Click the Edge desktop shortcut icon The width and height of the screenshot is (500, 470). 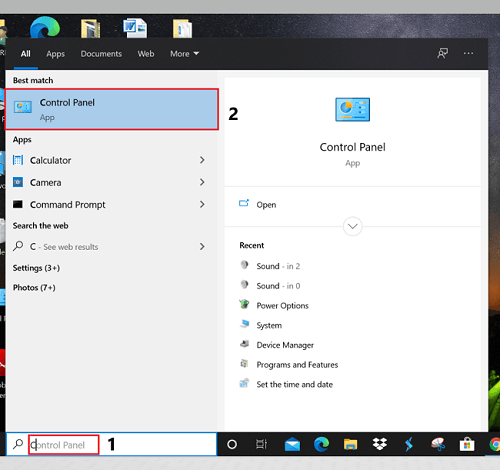(45, 27)
